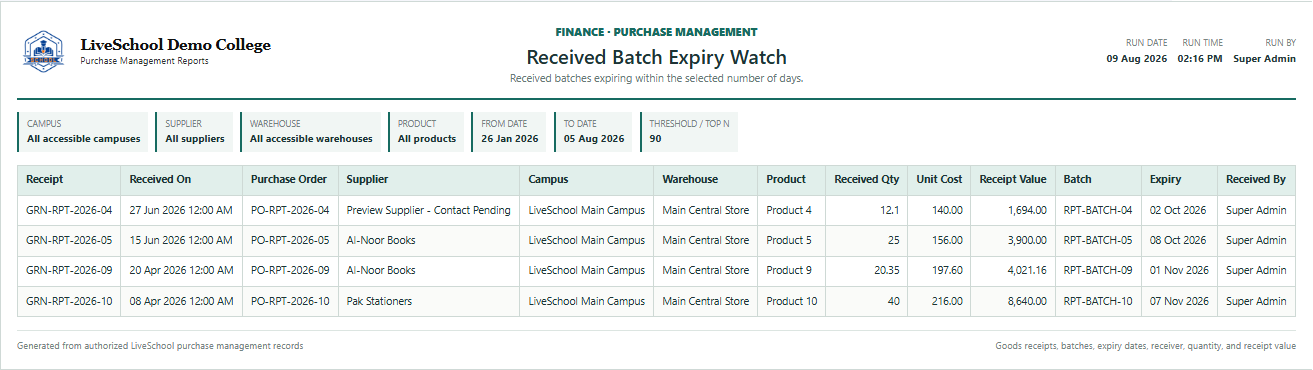Click purchase order PO-RPT-2026-04

click(x=290, y=211)
